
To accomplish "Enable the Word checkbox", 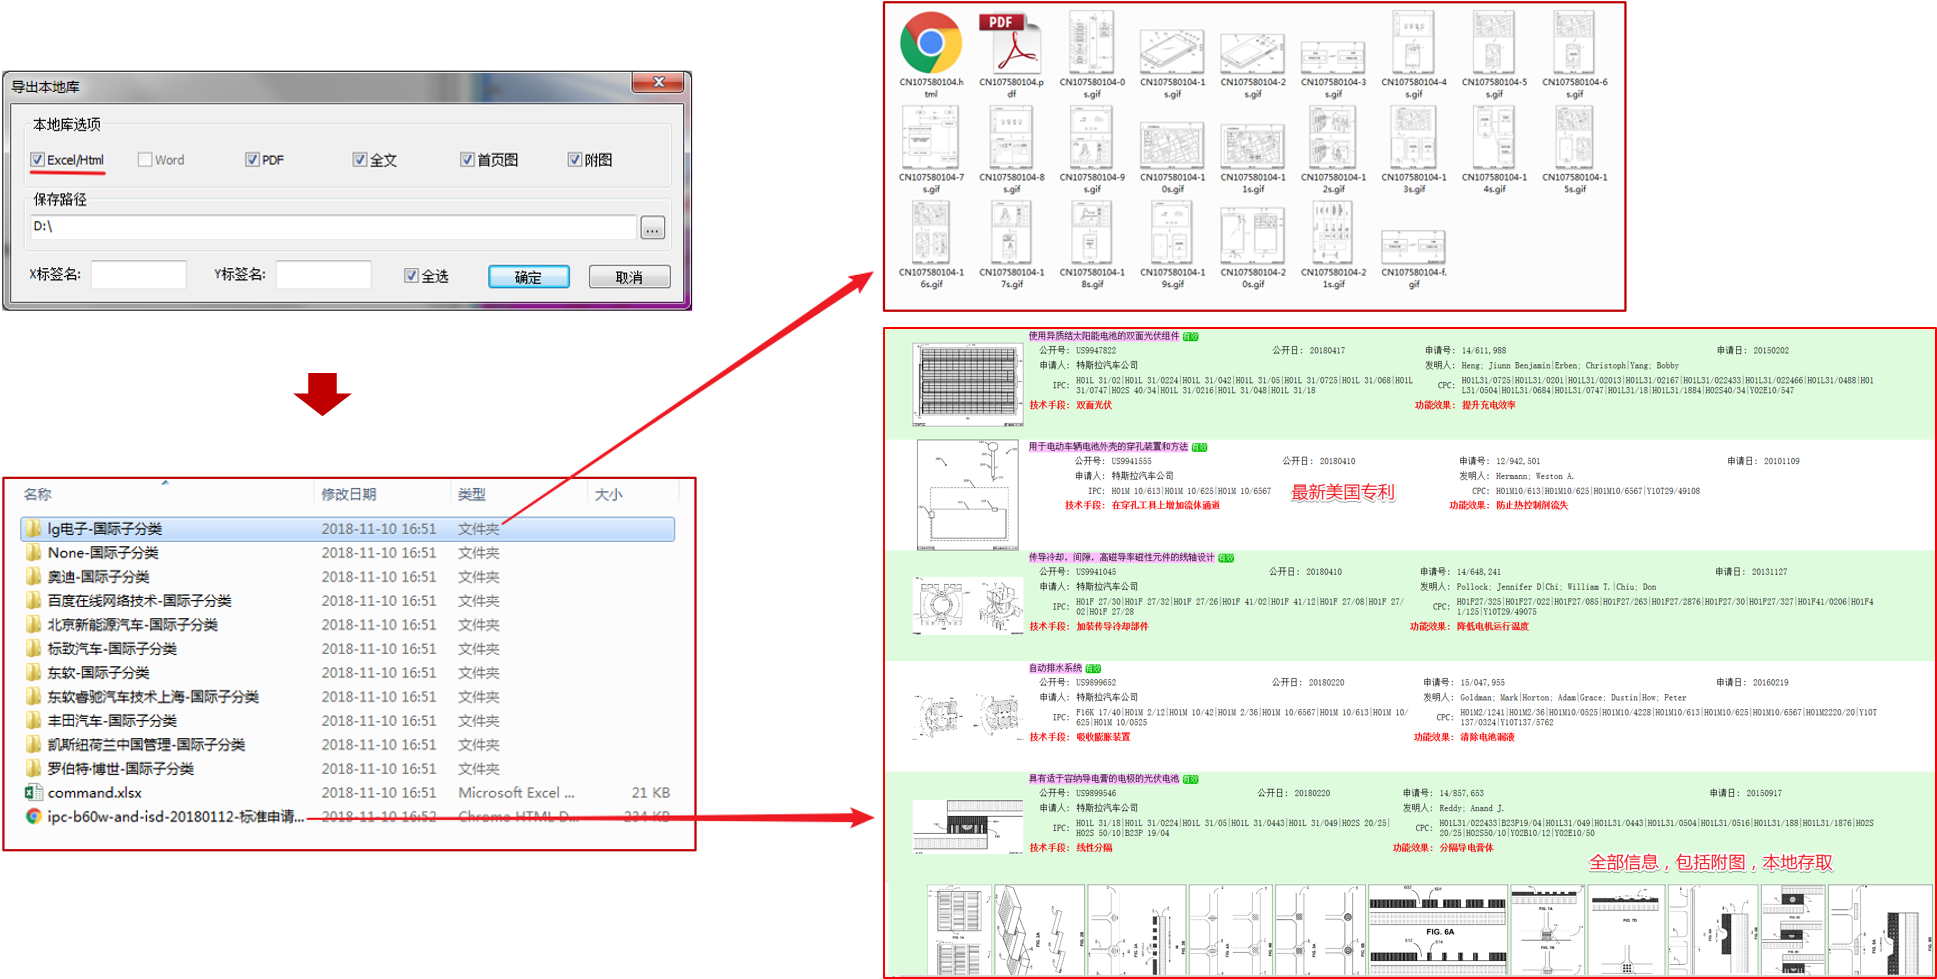I will [x=145, y=160].
